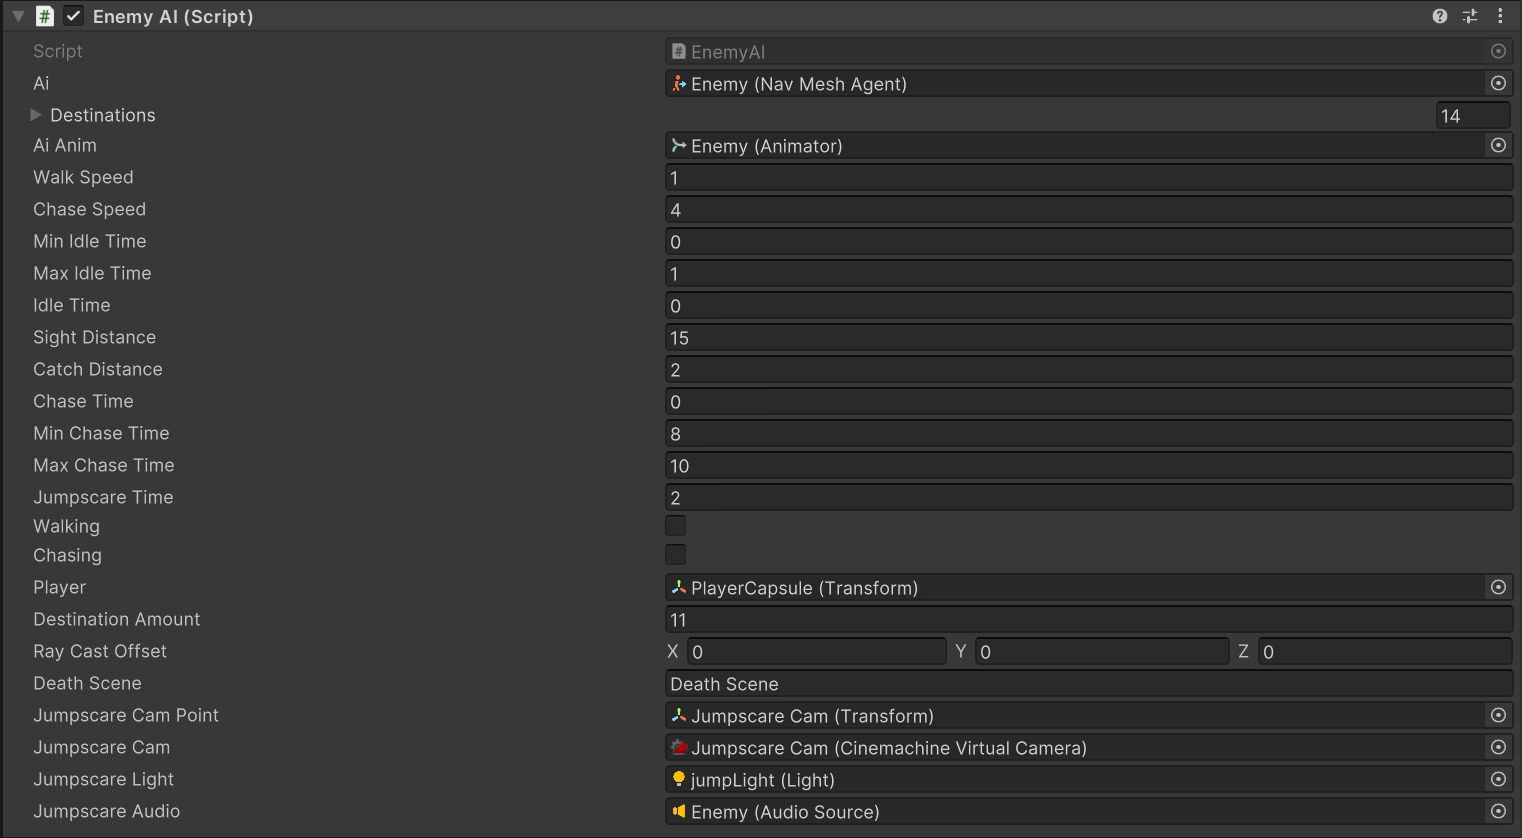Toggle the Chasing checkbox

676,555
